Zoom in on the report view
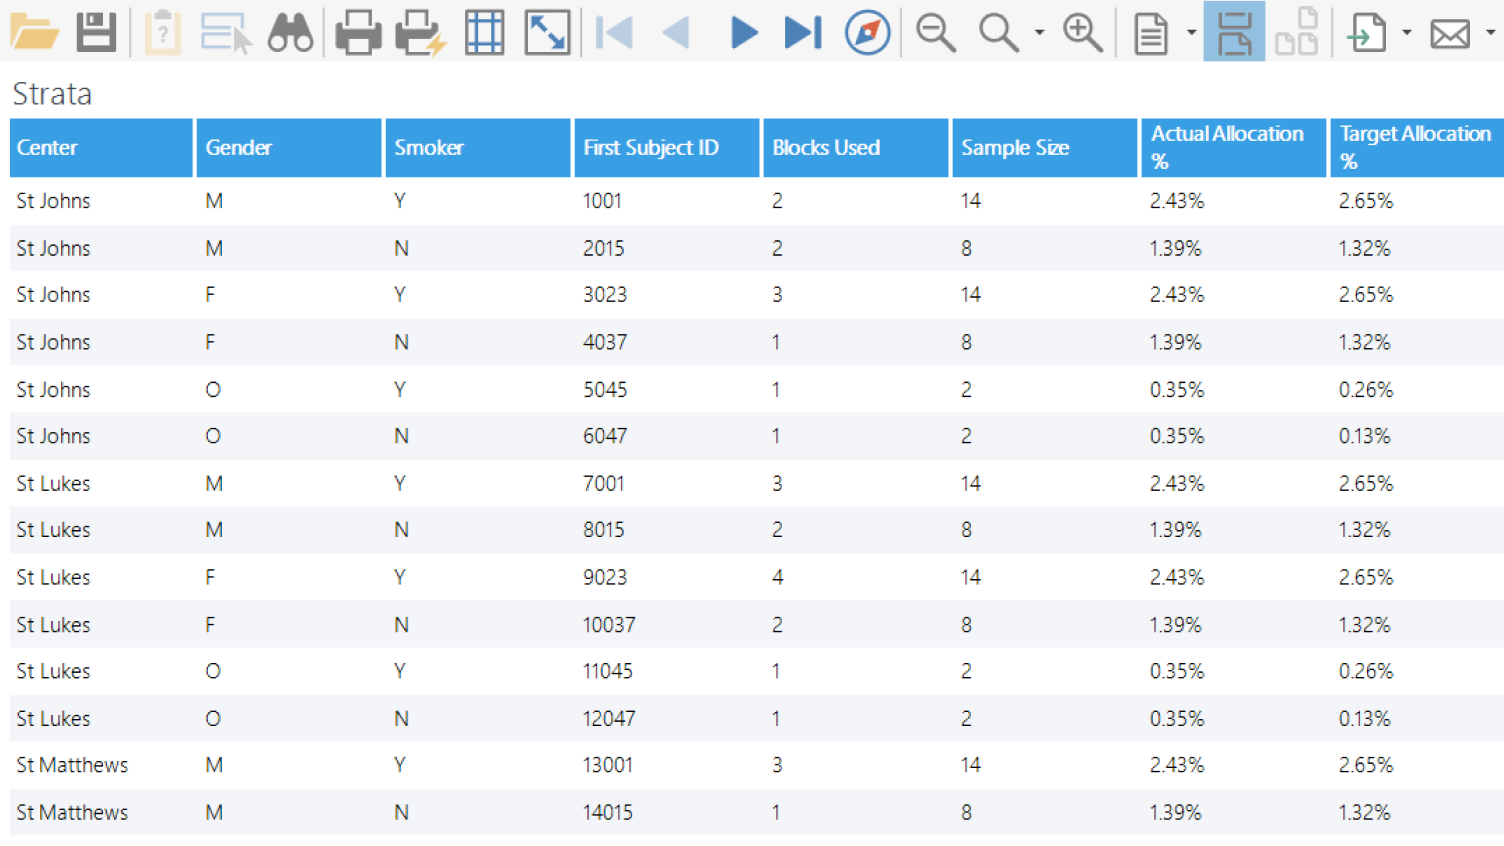The height and width of the screenshot is (846, 1504). tap(1083, 32)
